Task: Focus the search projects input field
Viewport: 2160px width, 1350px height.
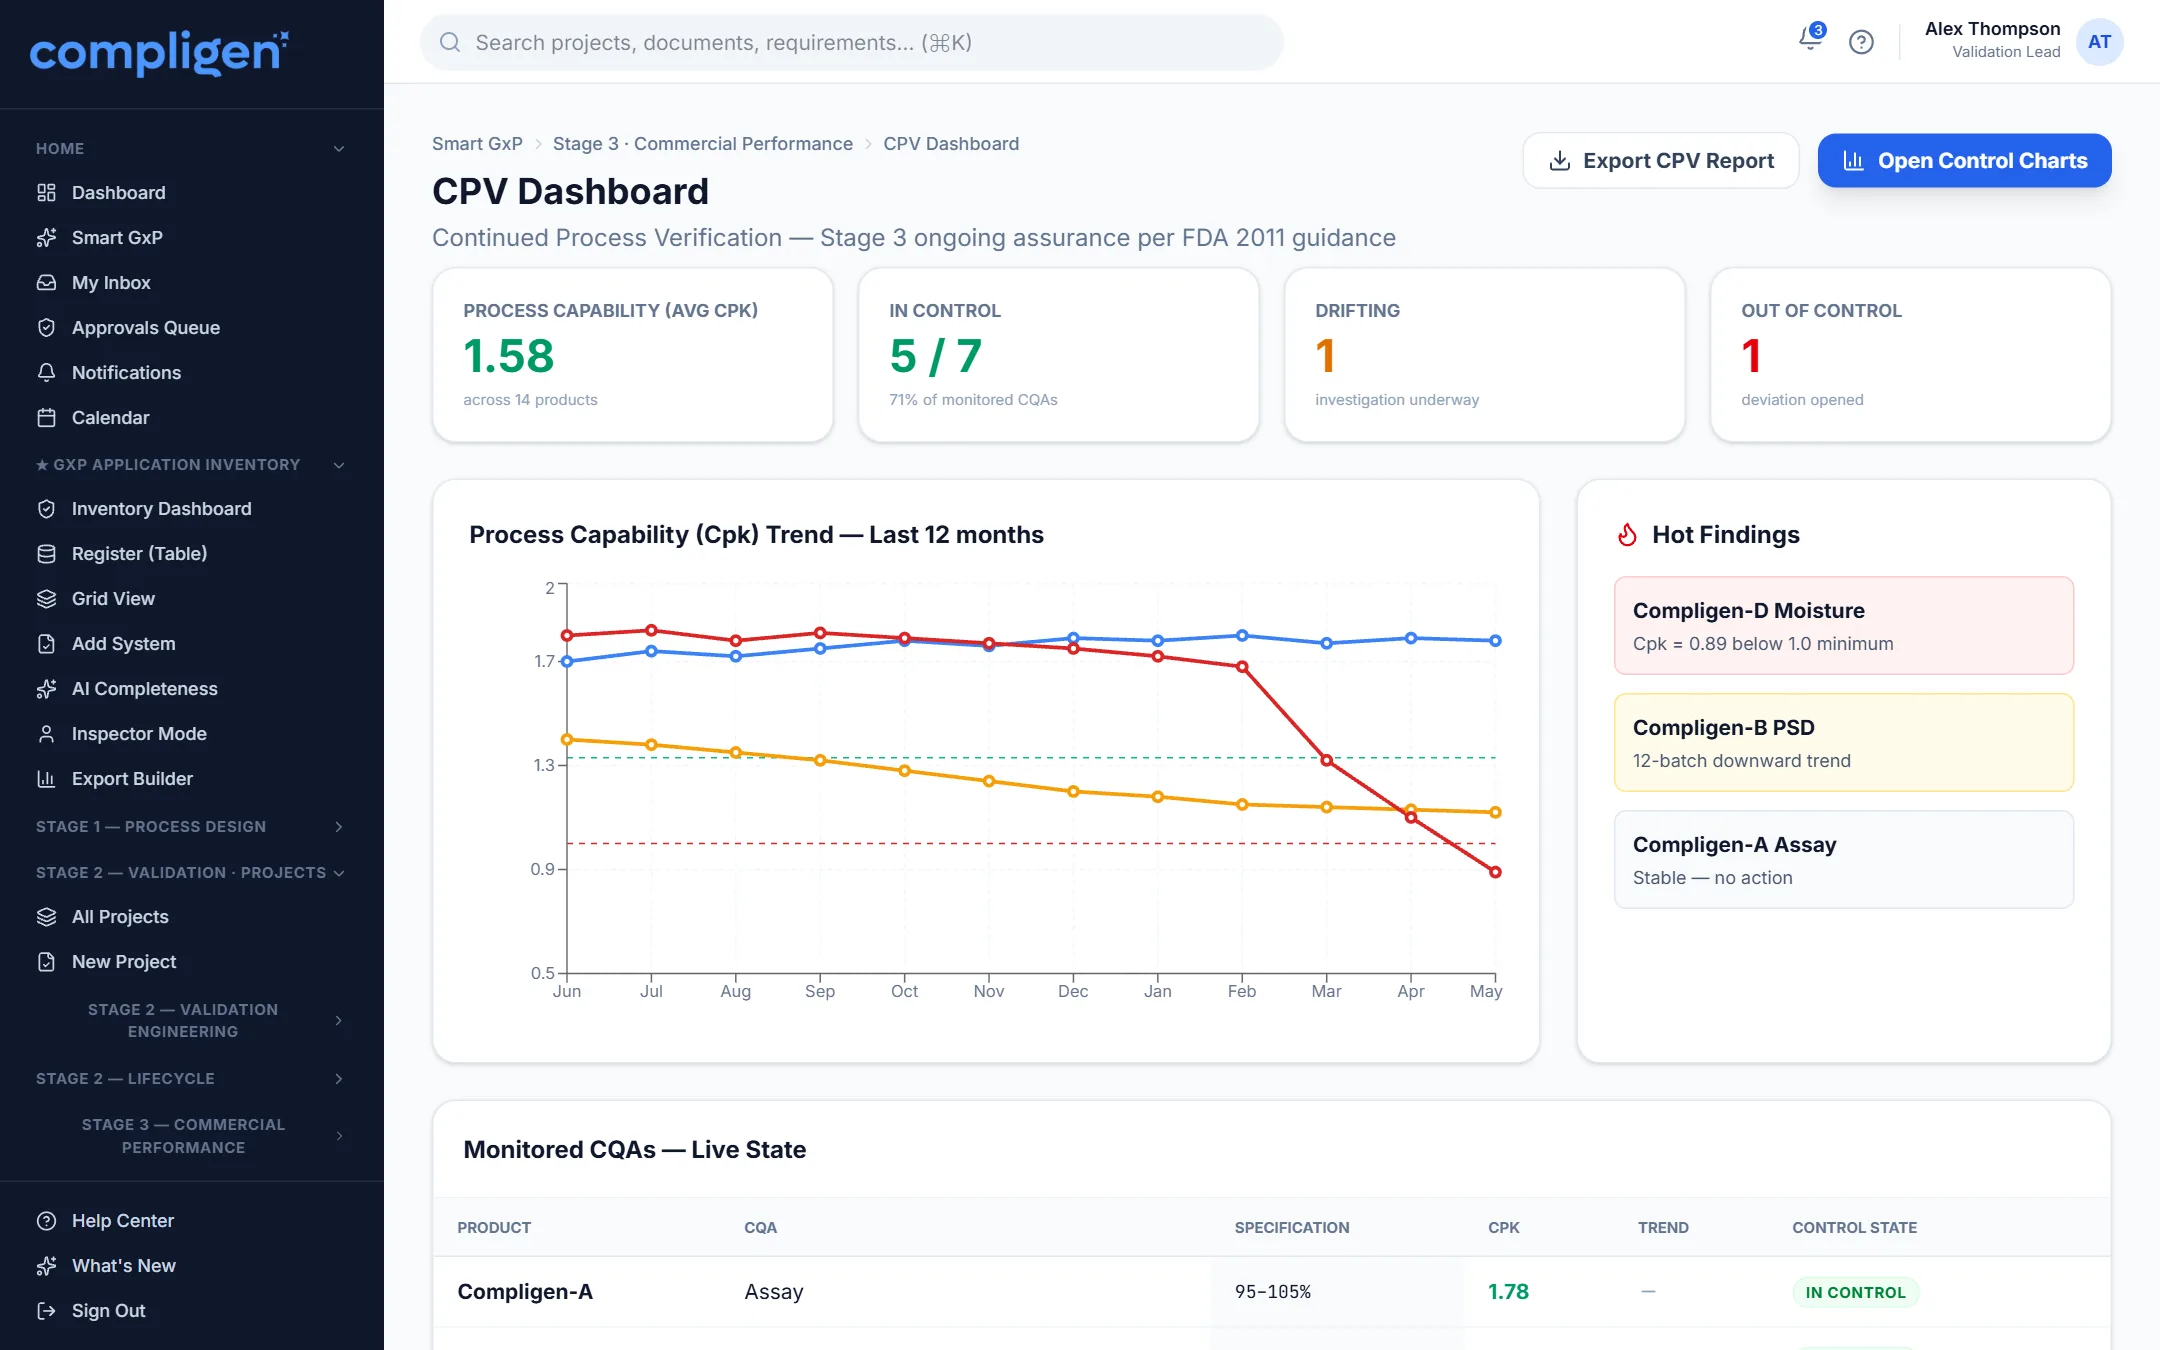Action: 851,42
